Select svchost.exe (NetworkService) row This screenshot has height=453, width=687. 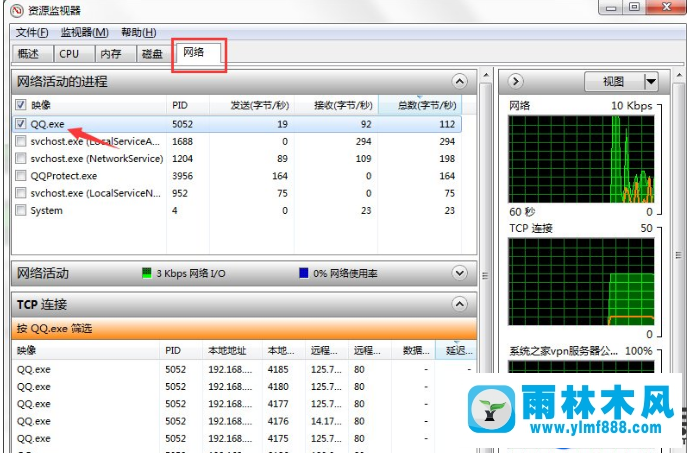(x=237, y=158)
